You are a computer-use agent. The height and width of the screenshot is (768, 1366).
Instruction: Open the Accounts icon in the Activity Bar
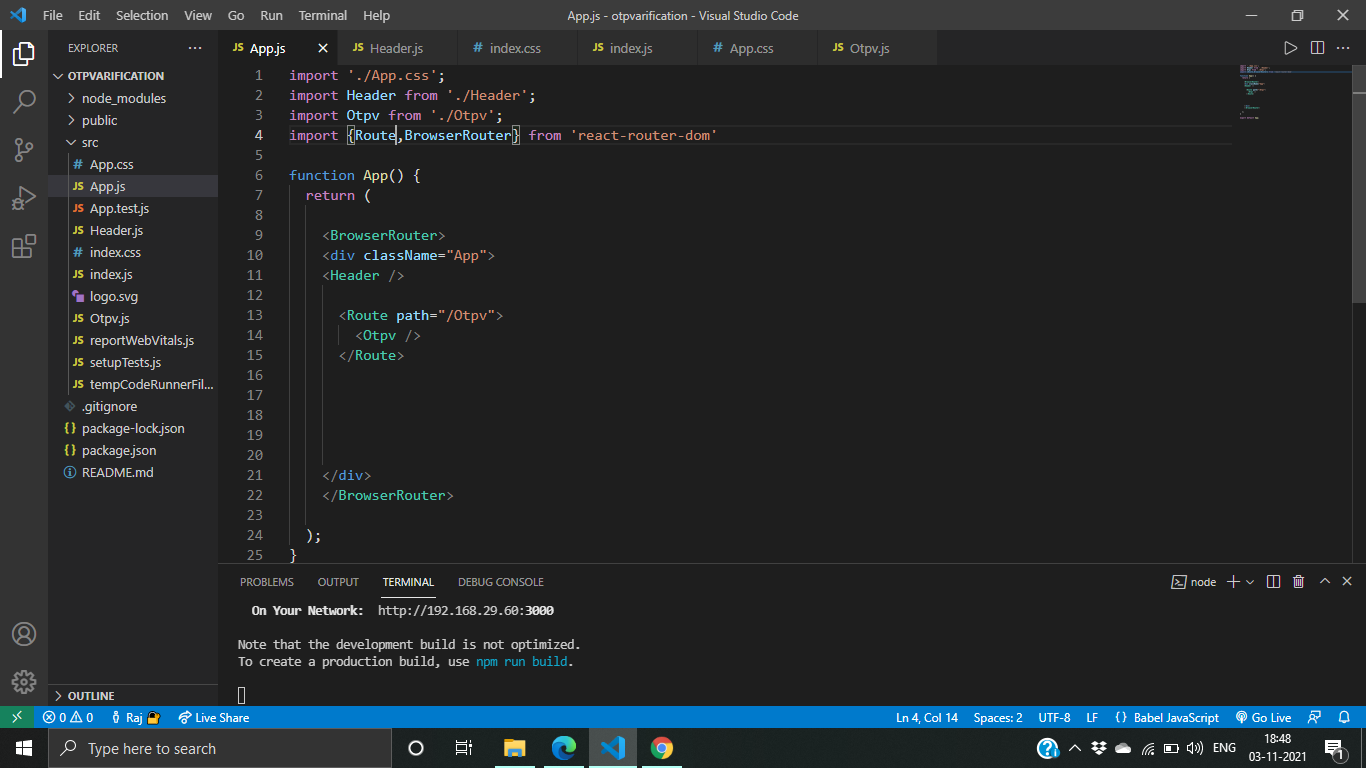click(24, 633)
